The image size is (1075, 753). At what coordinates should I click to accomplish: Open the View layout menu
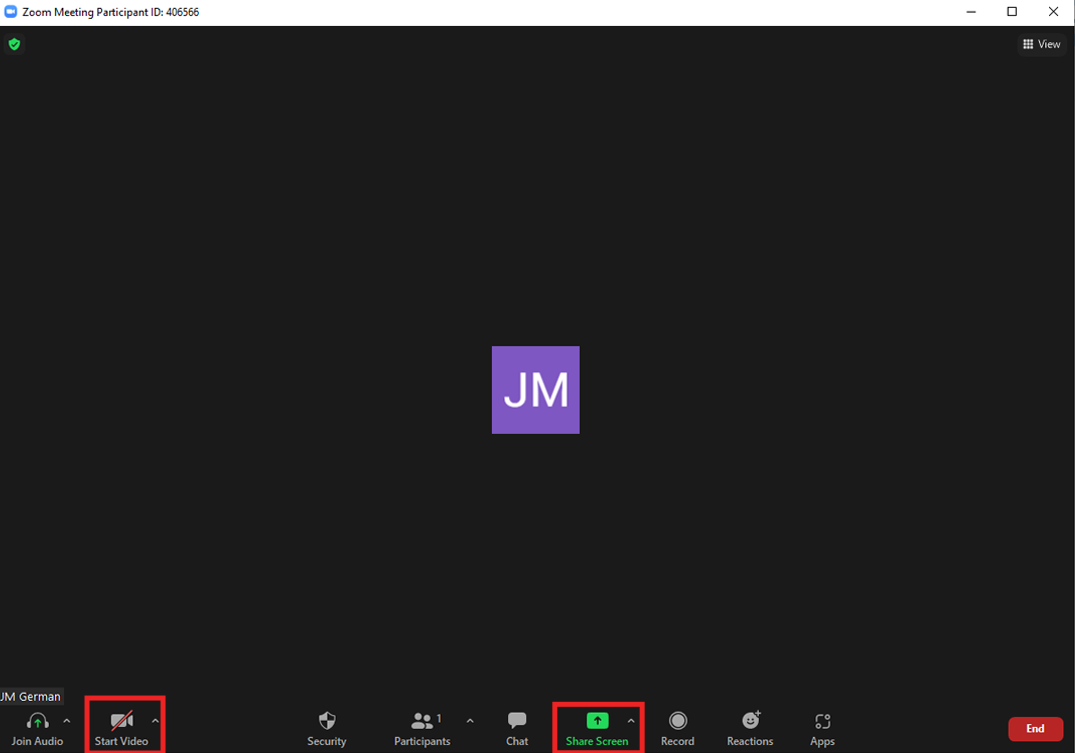[1041, 44]
